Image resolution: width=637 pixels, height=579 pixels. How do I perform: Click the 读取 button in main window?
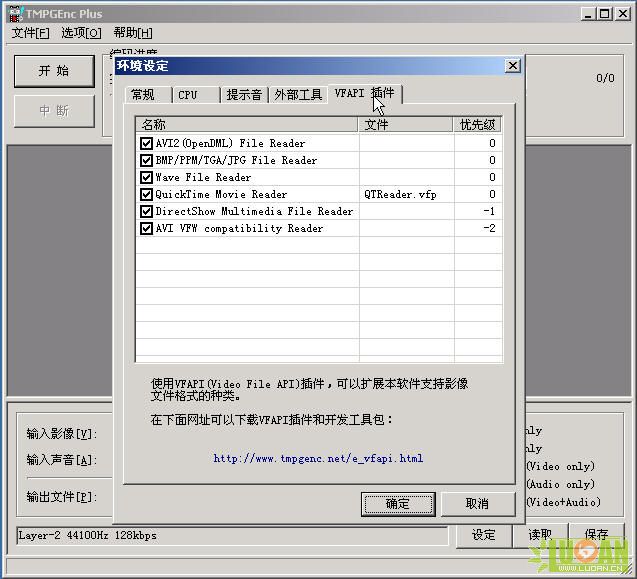(x=540, y=535)
